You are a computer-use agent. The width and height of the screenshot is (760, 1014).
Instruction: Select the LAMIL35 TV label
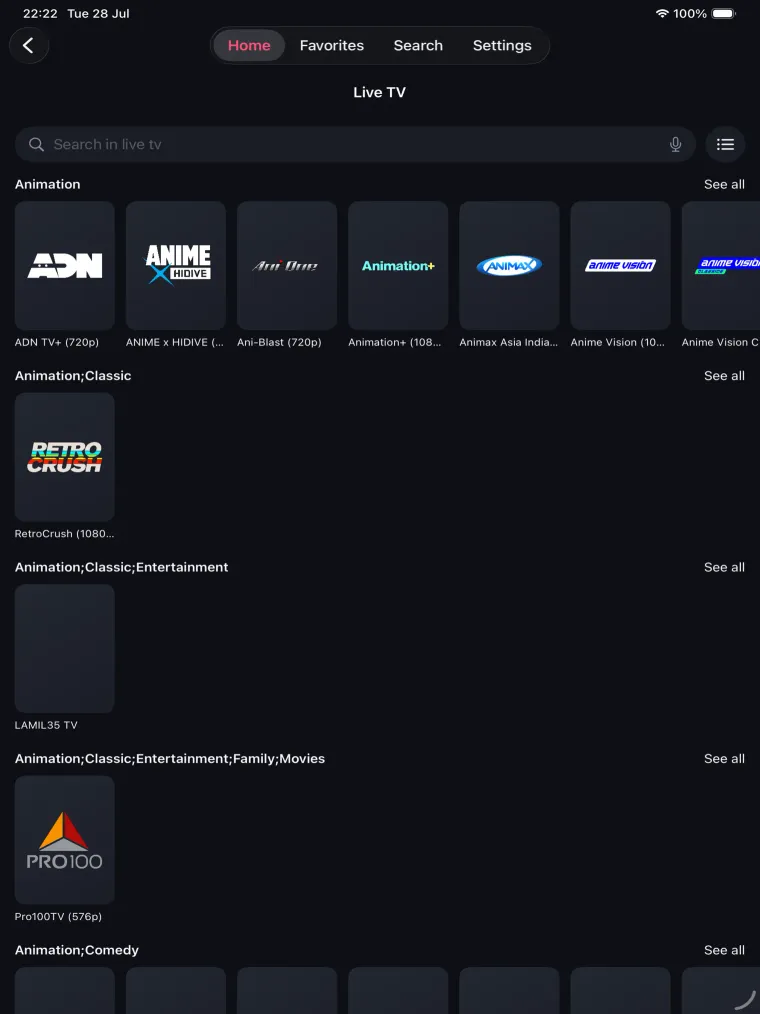tap(46, 725)
